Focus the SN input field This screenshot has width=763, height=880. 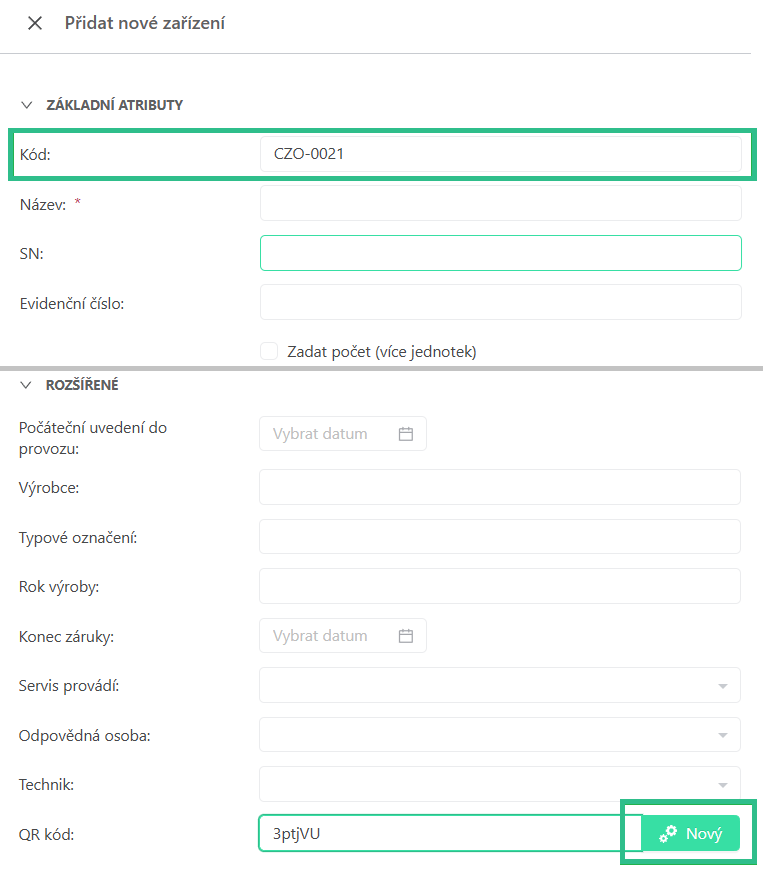coord(500,253)
